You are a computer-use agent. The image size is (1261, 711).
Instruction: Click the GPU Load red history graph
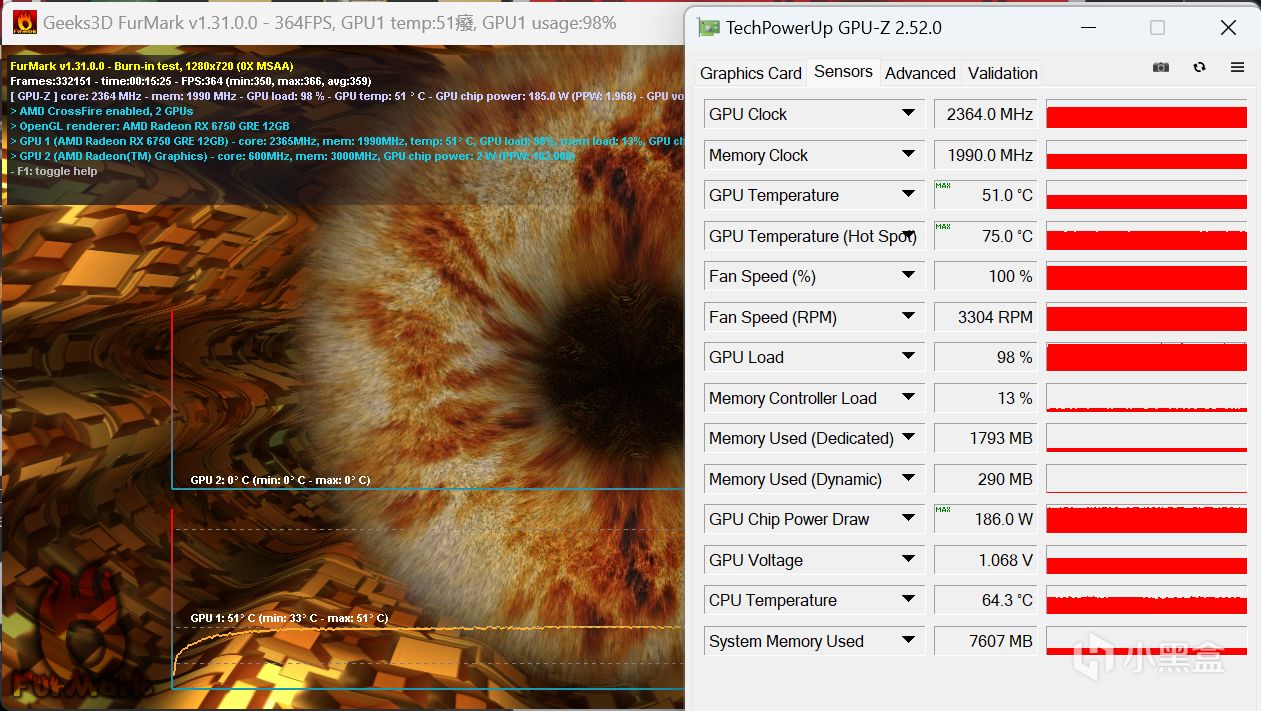pos(1147,357)
